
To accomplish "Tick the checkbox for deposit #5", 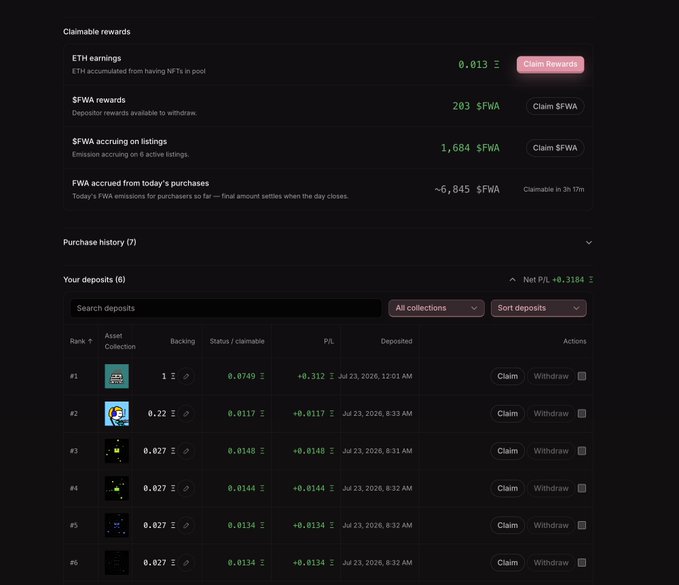I will [x=582, y=525].
